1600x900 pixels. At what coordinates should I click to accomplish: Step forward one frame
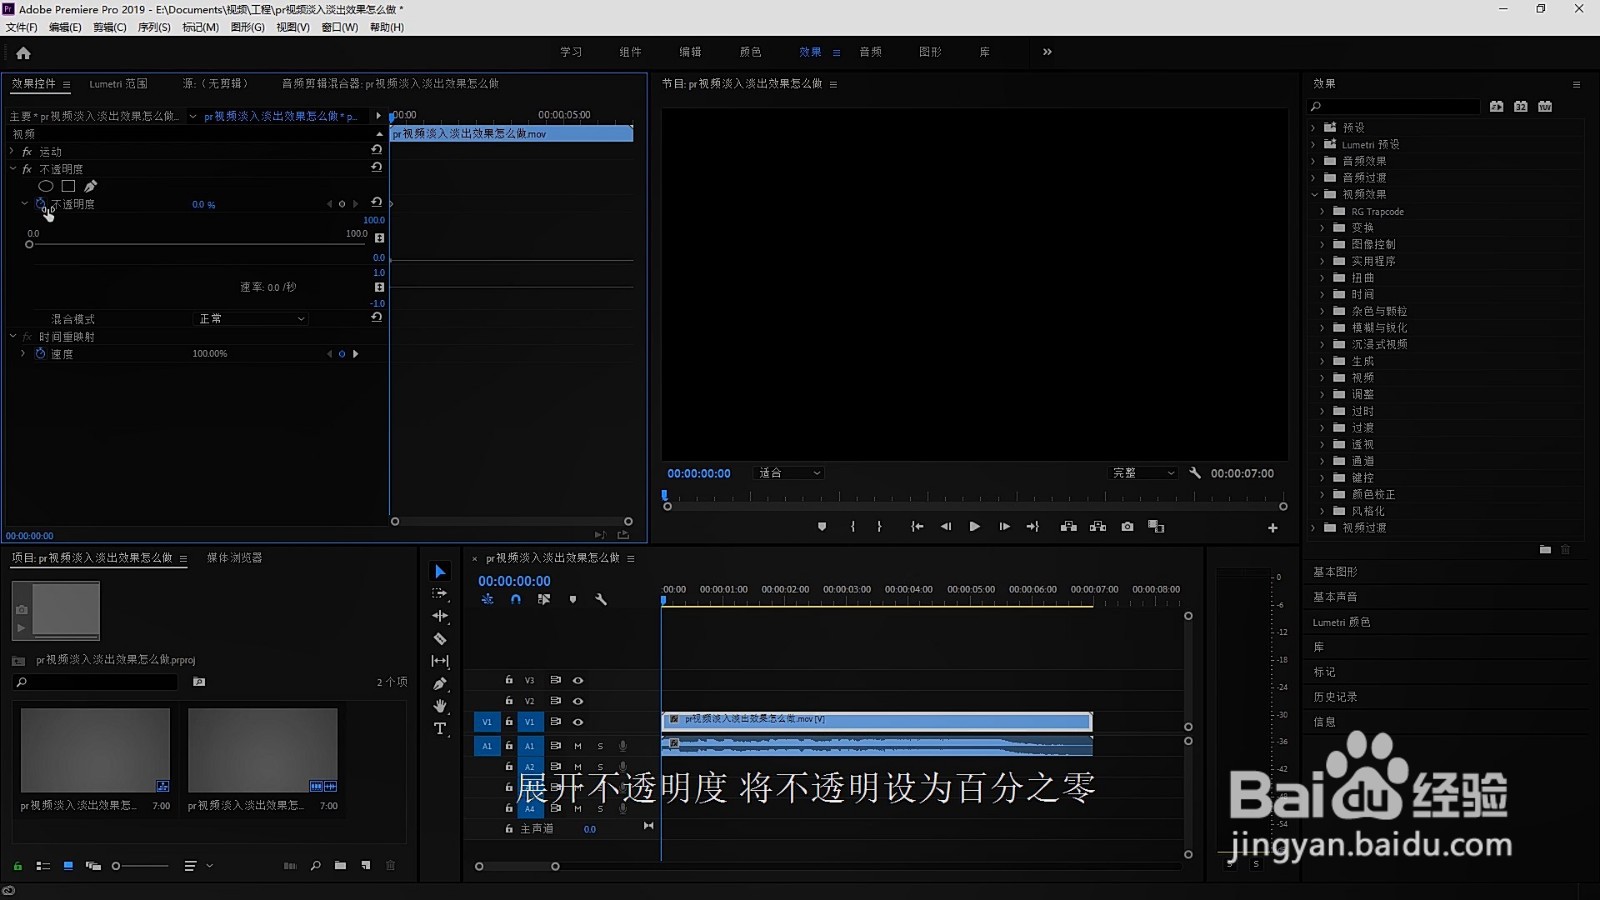point(1004,527)
